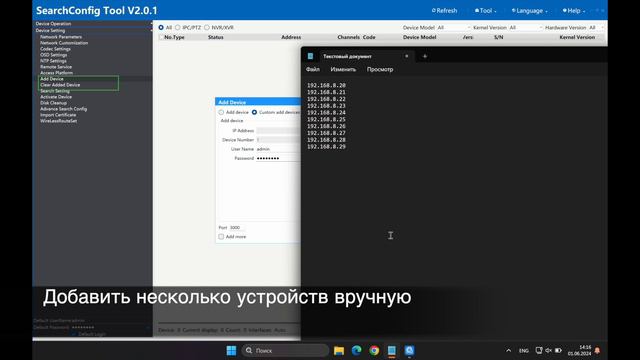This screenshot has height=360, width=640.
Task: Open Network Parameters in sidebar
Action: (61, 37)
